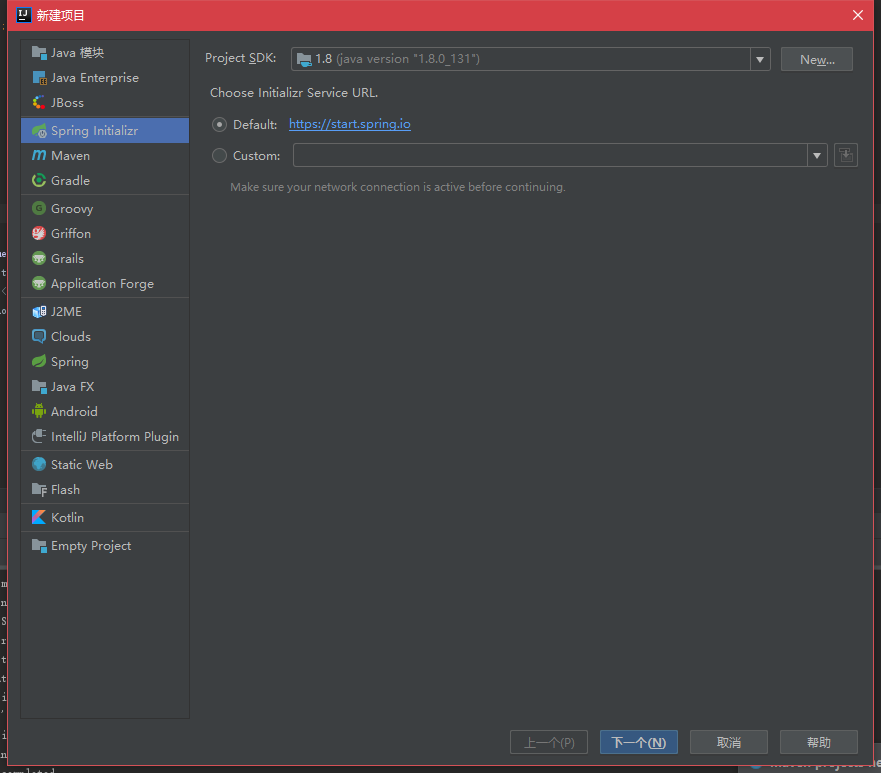881x773 pixels.
Task: Click the Spring Initializr leaf icon
Action: pyautogui.click(x=39, y=131)
